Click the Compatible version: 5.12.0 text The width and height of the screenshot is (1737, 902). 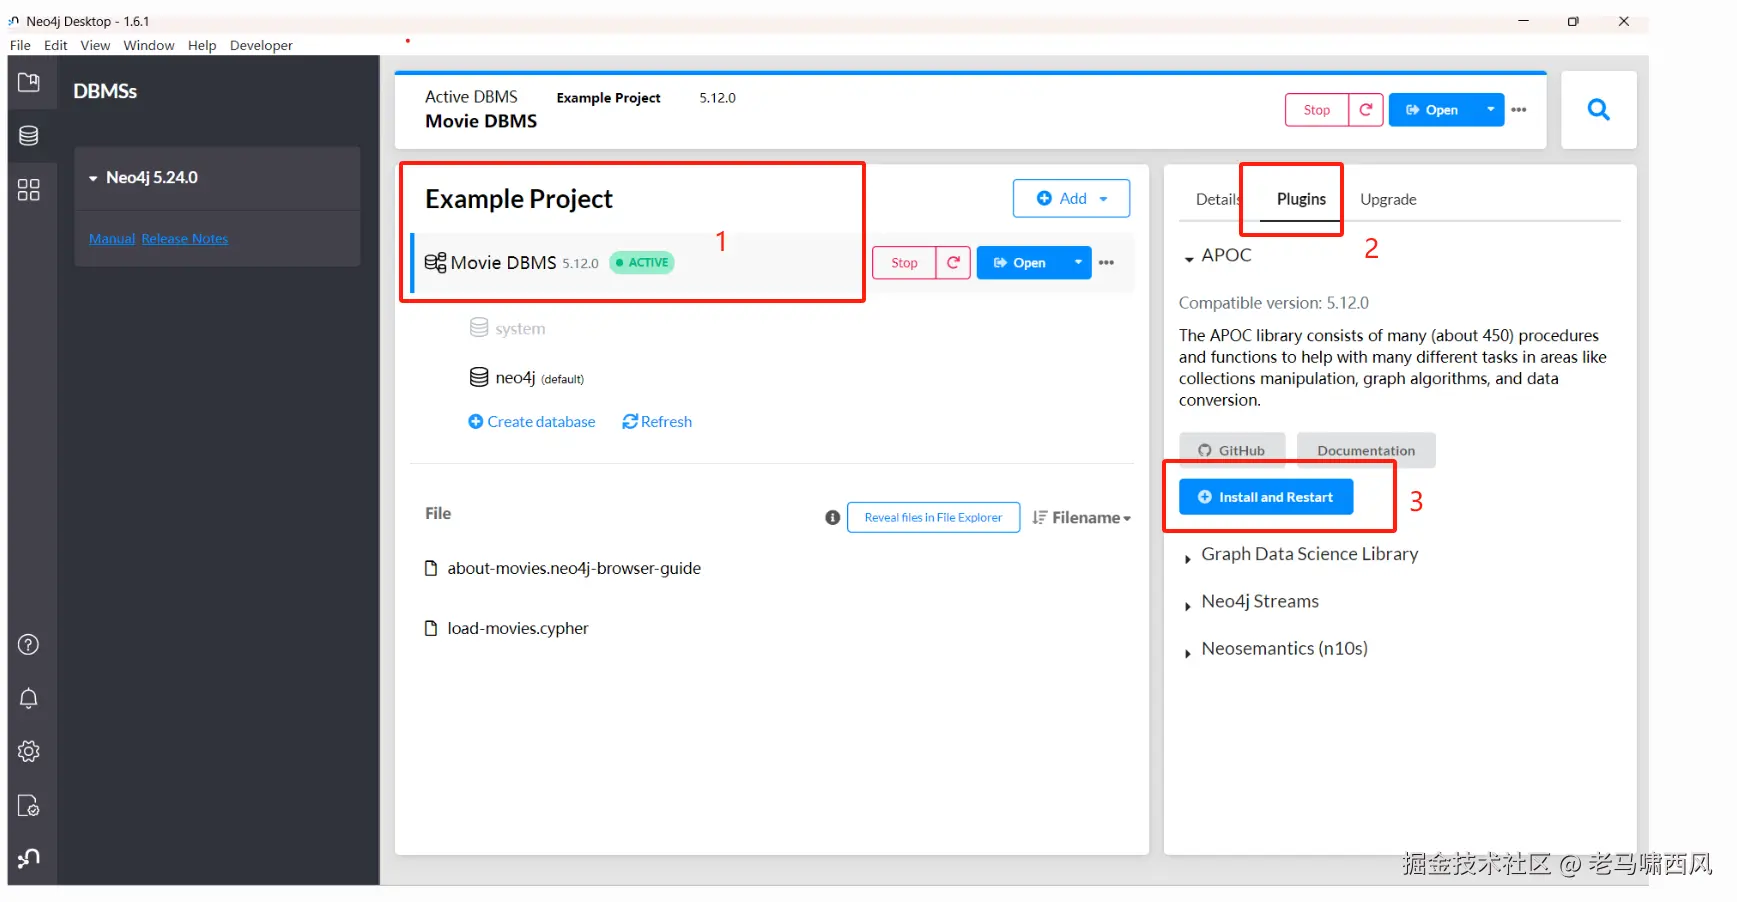tap(1274, 303)
